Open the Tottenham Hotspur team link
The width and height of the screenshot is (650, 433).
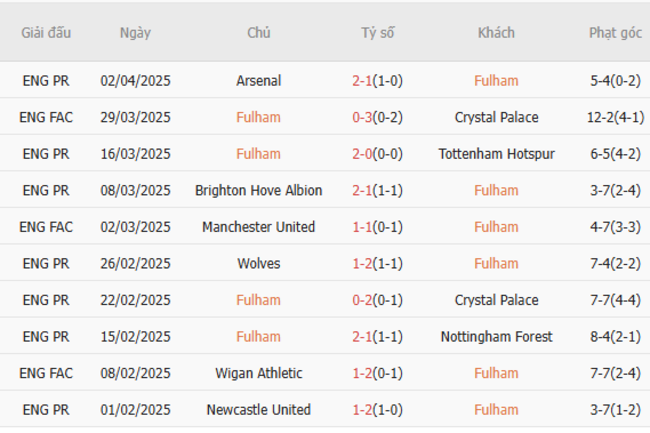496,154
